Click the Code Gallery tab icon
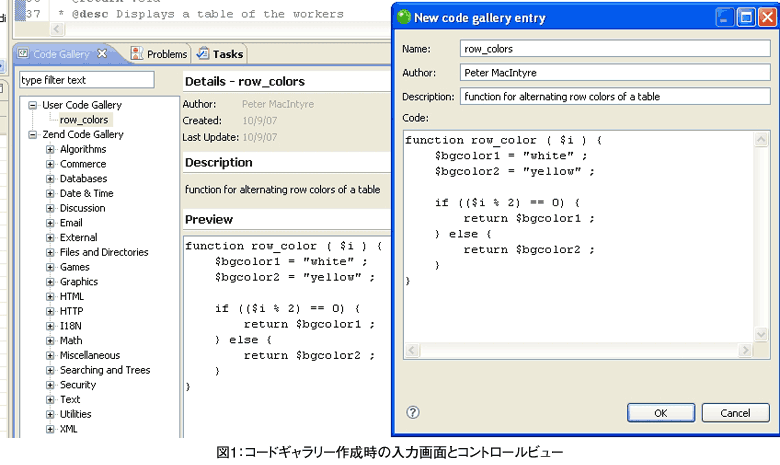780x465 pixels. tap(23, 54)
